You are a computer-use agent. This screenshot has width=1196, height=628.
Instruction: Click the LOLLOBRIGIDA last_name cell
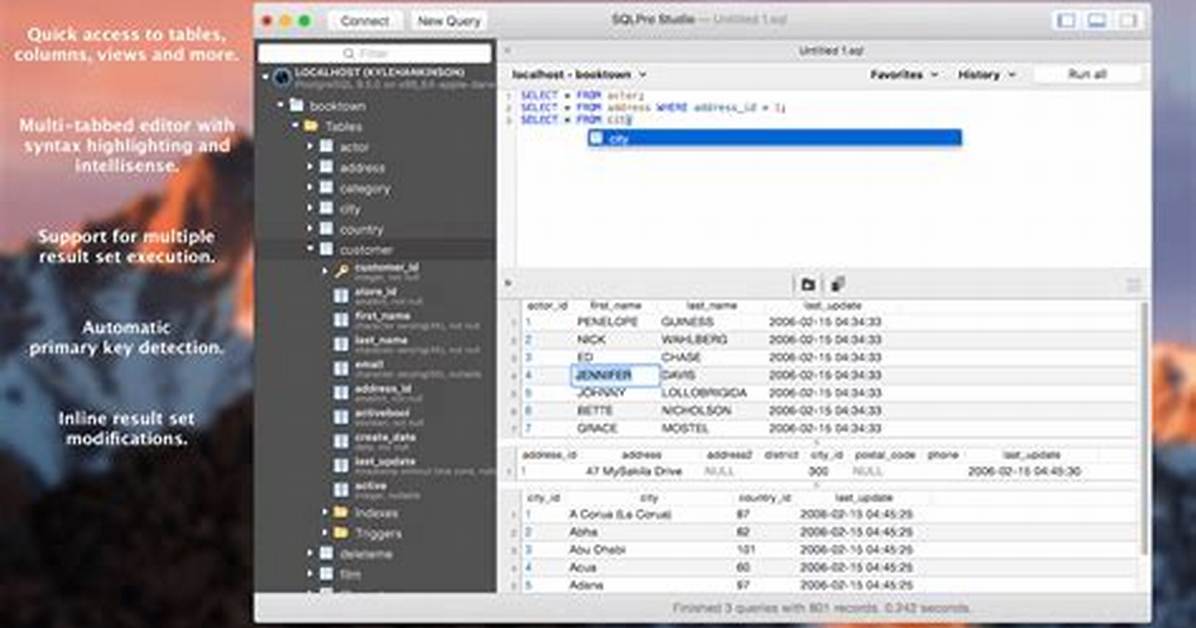(x=704, y=393)
